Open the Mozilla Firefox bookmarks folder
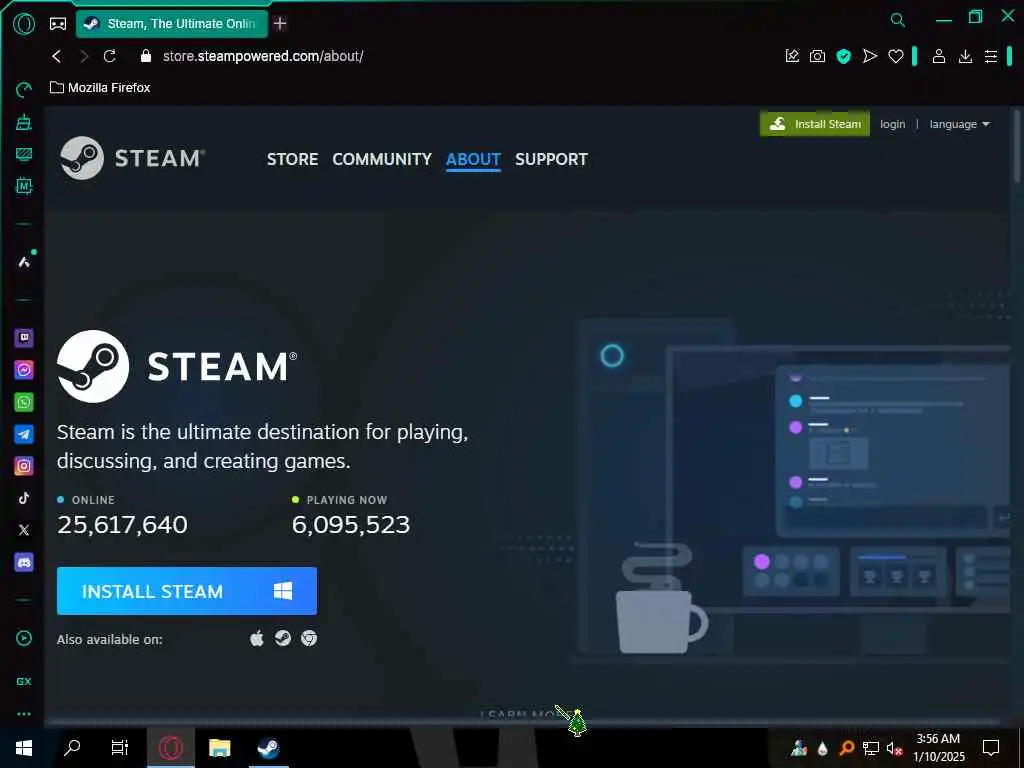 (100, 88)
